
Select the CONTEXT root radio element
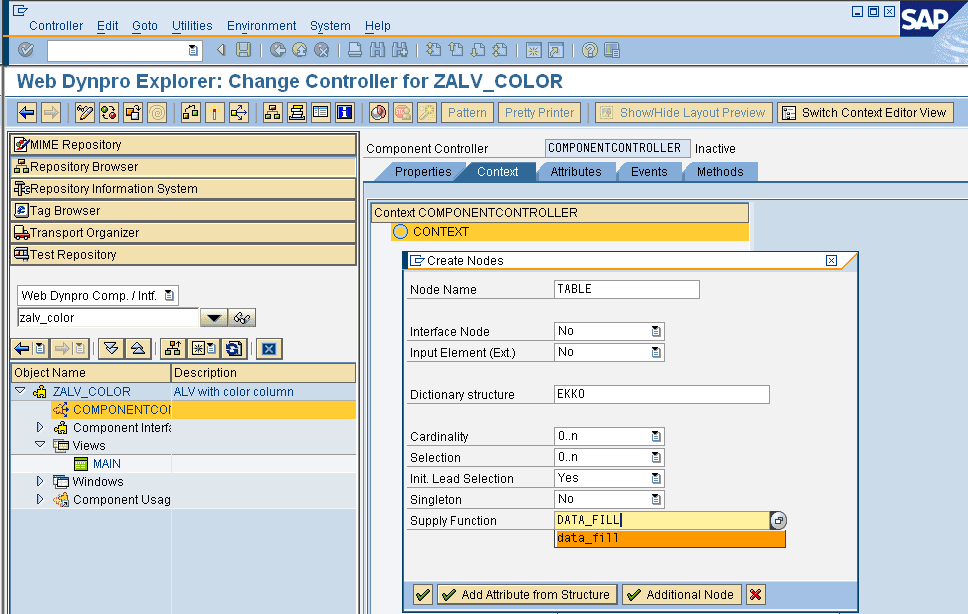(x=399, y=231)
